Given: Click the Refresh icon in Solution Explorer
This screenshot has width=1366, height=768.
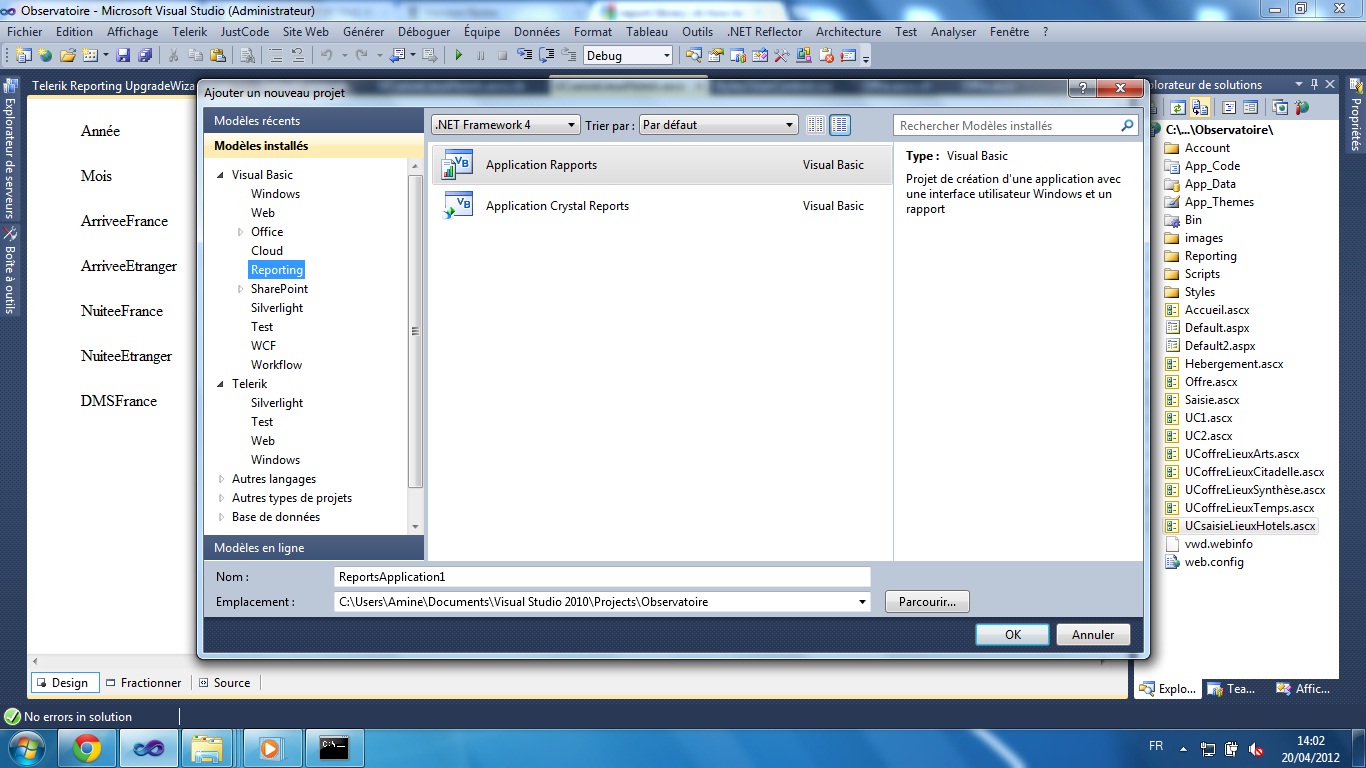Looking at the screenshot, I should pos(1178,107).
